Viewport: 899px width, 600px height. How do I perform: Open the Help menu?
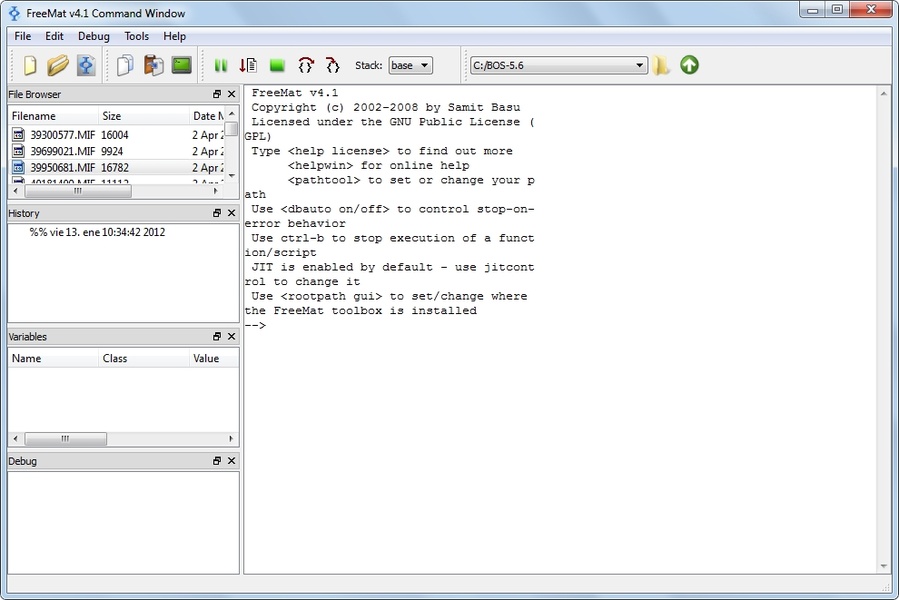[x=174, y=36]
